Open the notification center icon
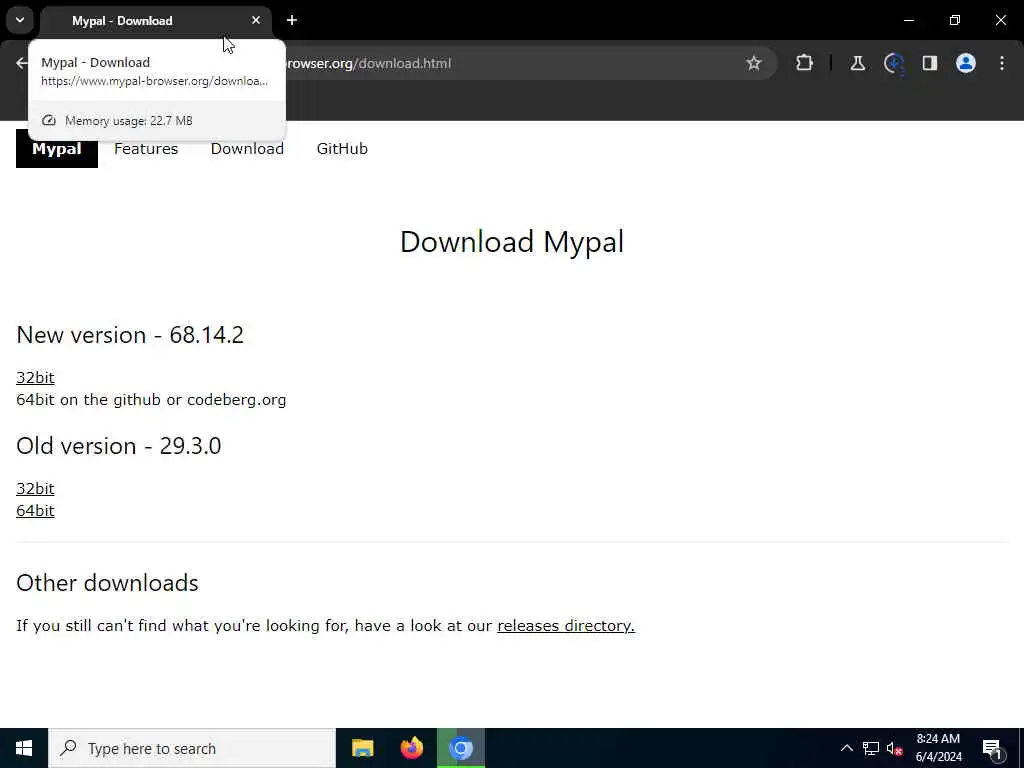 992,748
